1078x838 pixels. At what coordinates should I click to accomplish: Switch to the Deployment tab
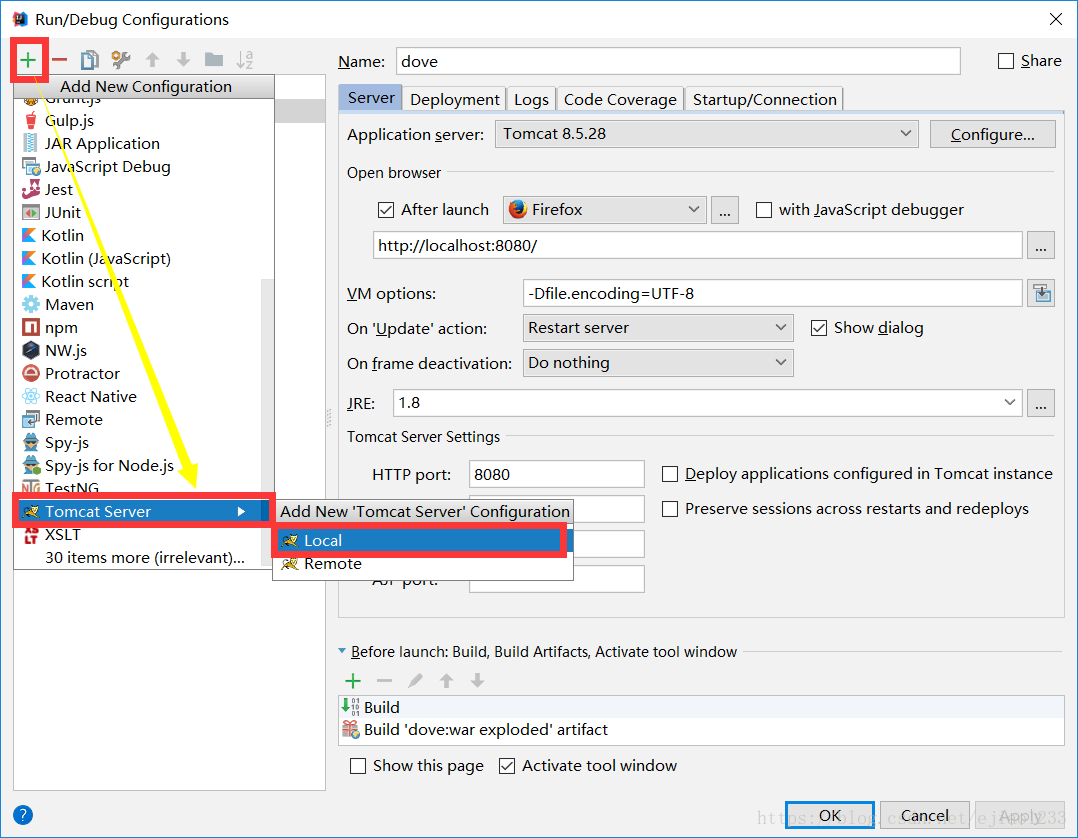click(454, 100)
